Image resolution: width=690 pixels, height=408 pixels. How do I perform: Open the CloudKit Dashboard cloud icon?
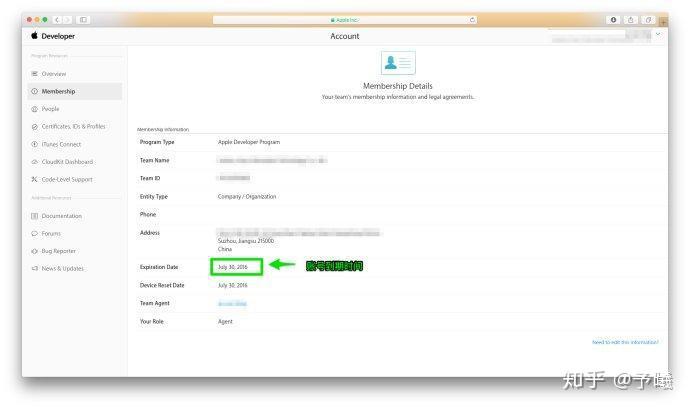coord(35,162)
